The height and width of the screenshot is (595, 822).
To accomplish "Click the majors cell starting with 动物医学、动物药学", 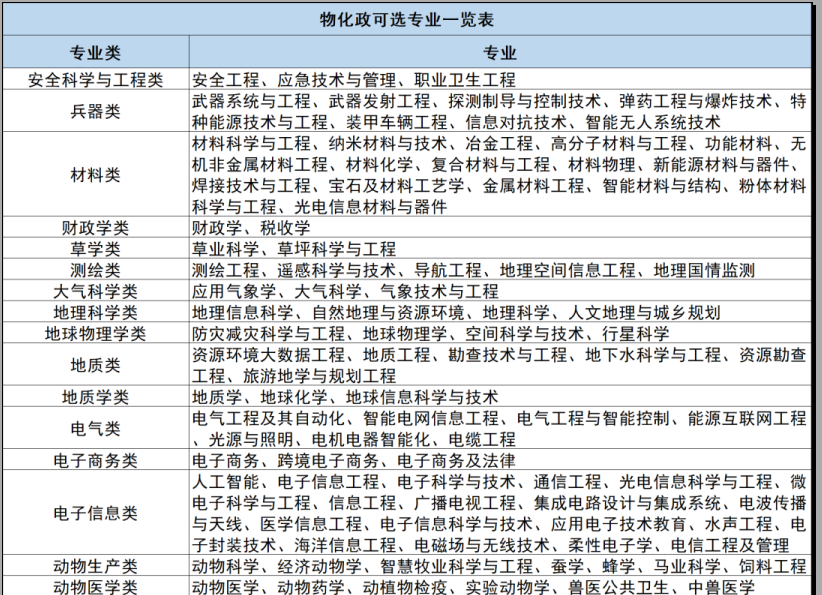I will [500, 586].
